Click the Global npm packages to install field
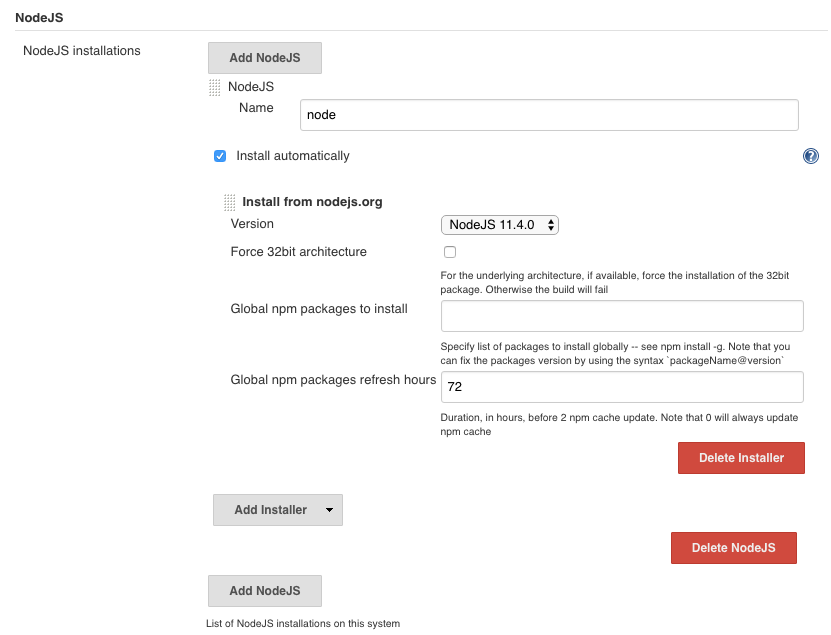The image size is (831, 635). 622,316
